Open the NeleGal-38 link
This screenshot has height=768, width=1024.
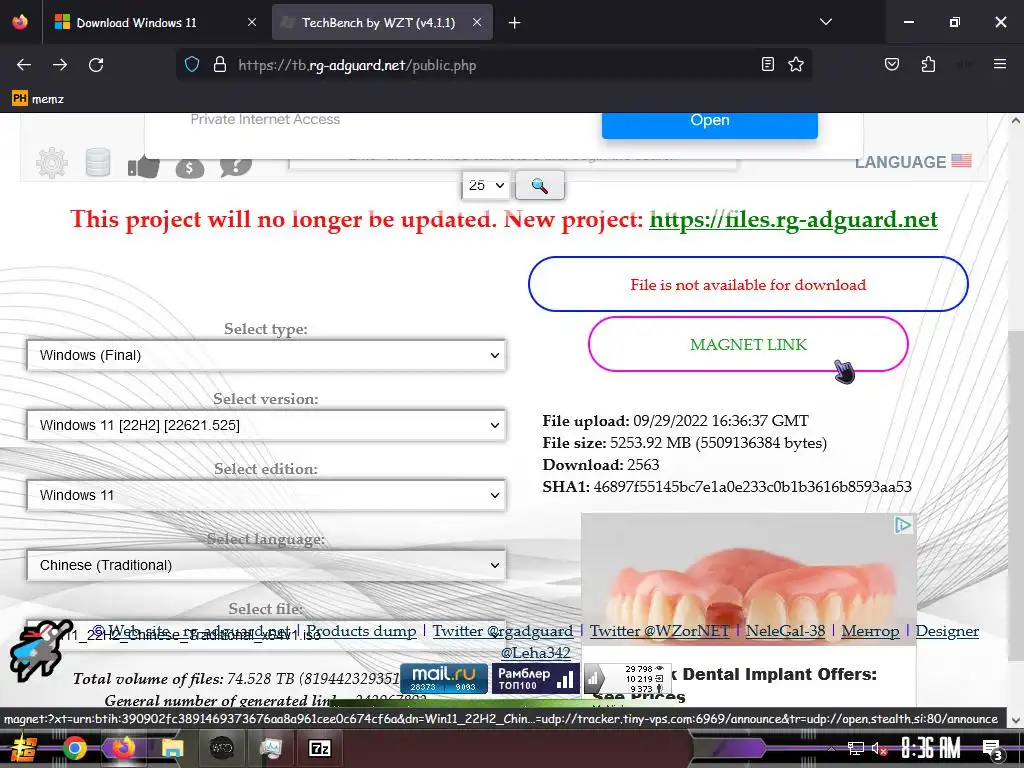pos(785,631)
